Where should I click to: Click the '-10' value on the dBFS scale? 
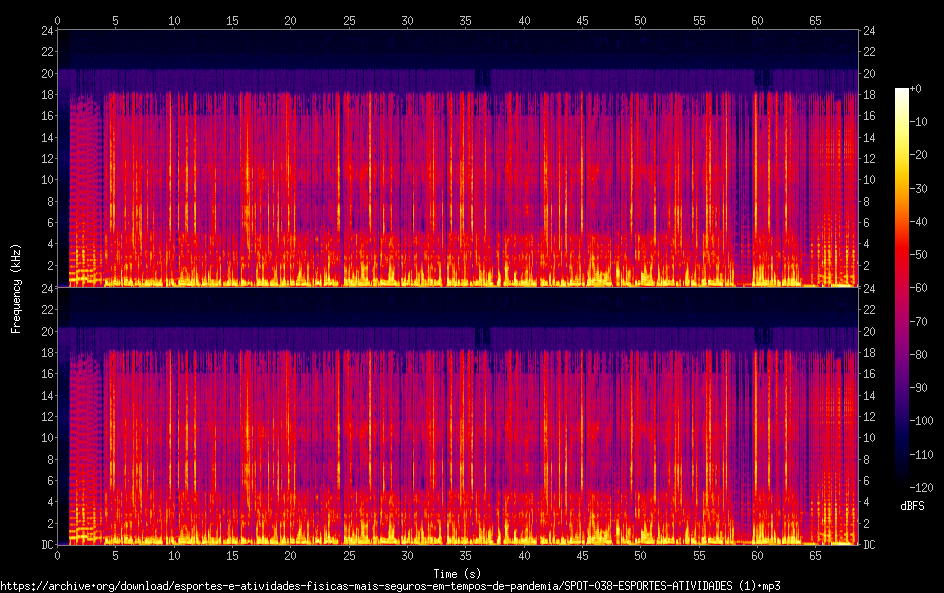tap(919, 122)
